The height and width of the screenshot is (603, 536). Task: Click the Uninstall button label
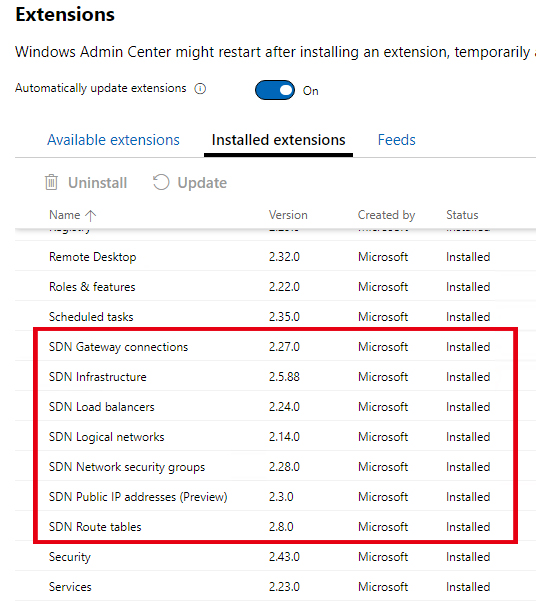point(97,183)
